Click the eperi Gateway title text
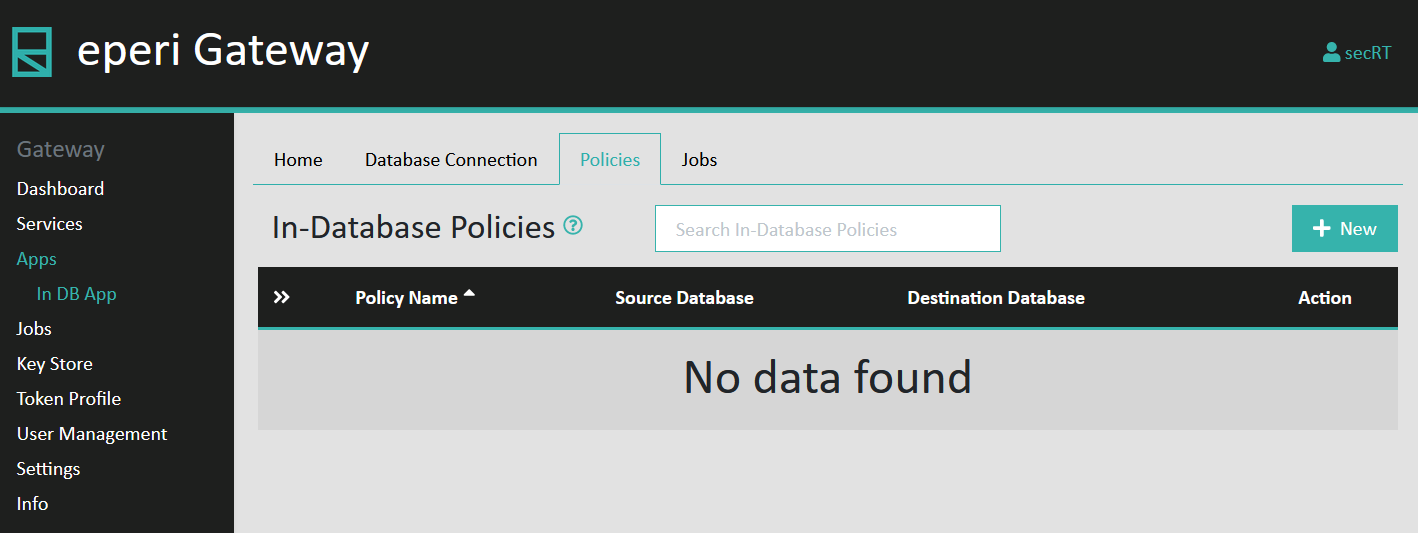1418x533 pixels. [223, 50]
